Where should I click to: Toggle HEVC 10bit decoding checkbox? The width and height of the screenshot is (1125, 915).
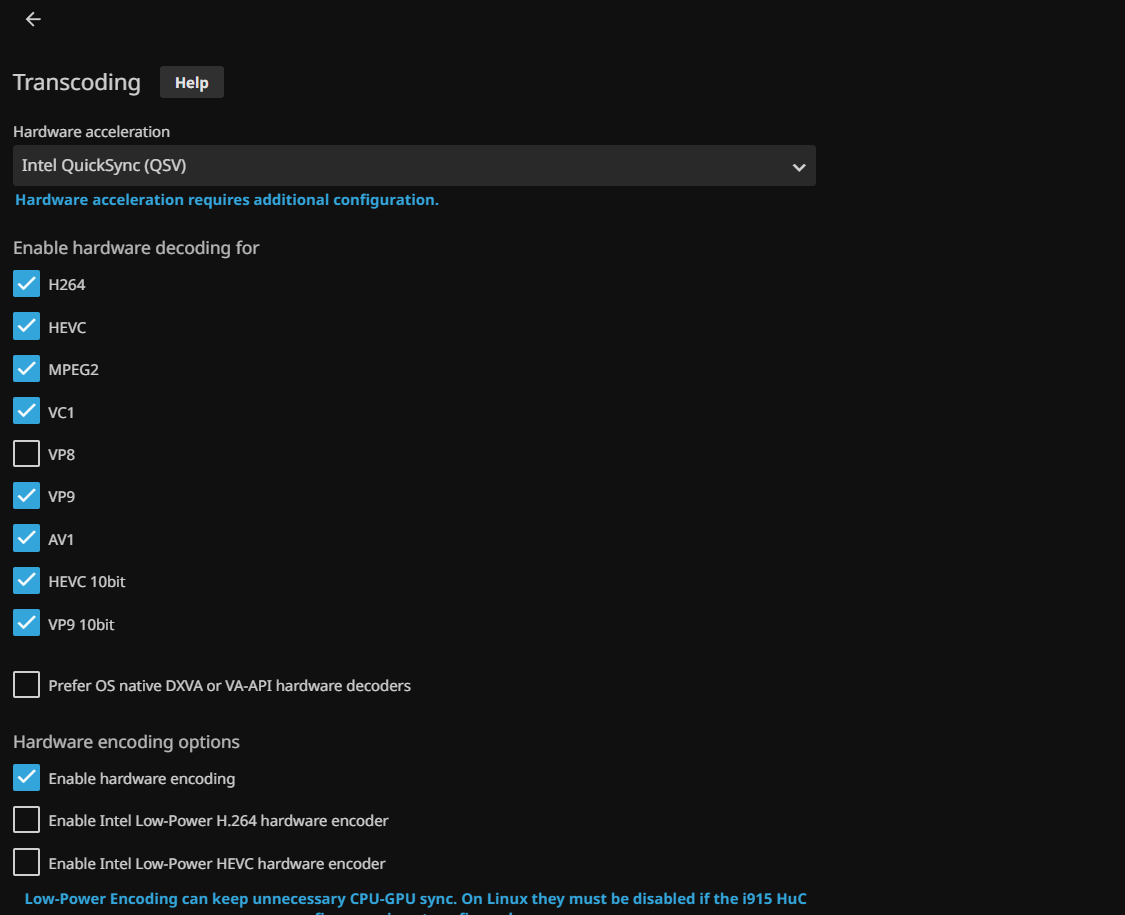27,581
